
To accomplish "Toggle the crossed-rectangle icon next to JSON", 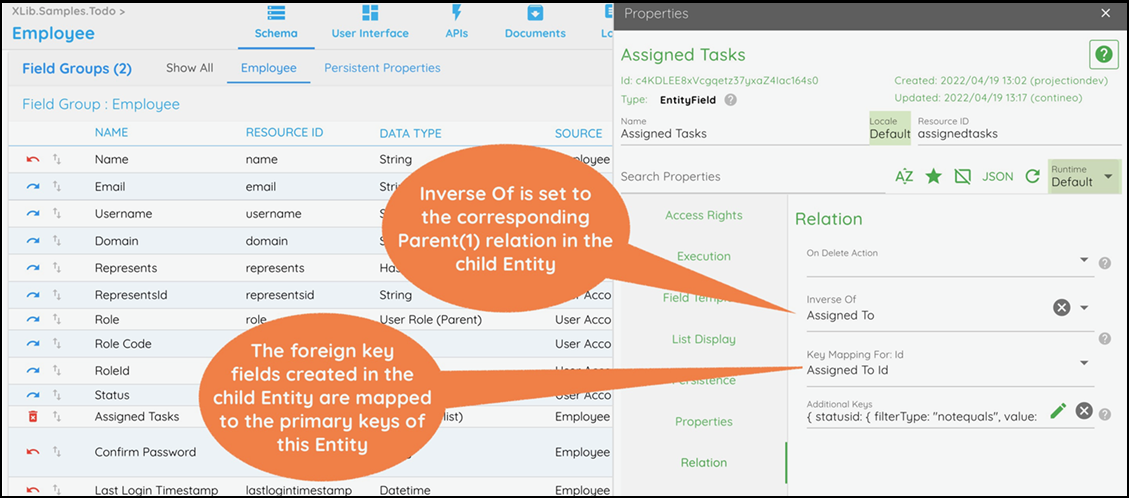I will pyautogui.click(x=963, y=176).
